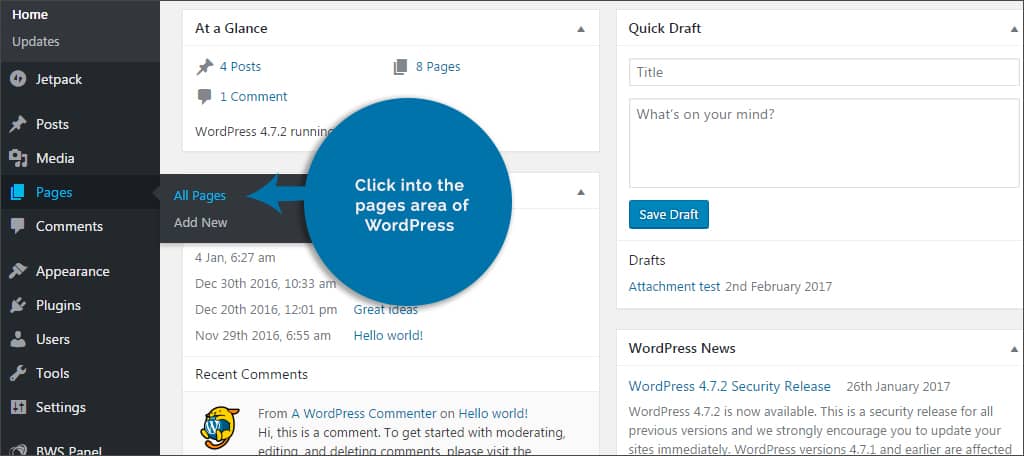Collapse the Activity widget via arrow

[x=581, y=193]
